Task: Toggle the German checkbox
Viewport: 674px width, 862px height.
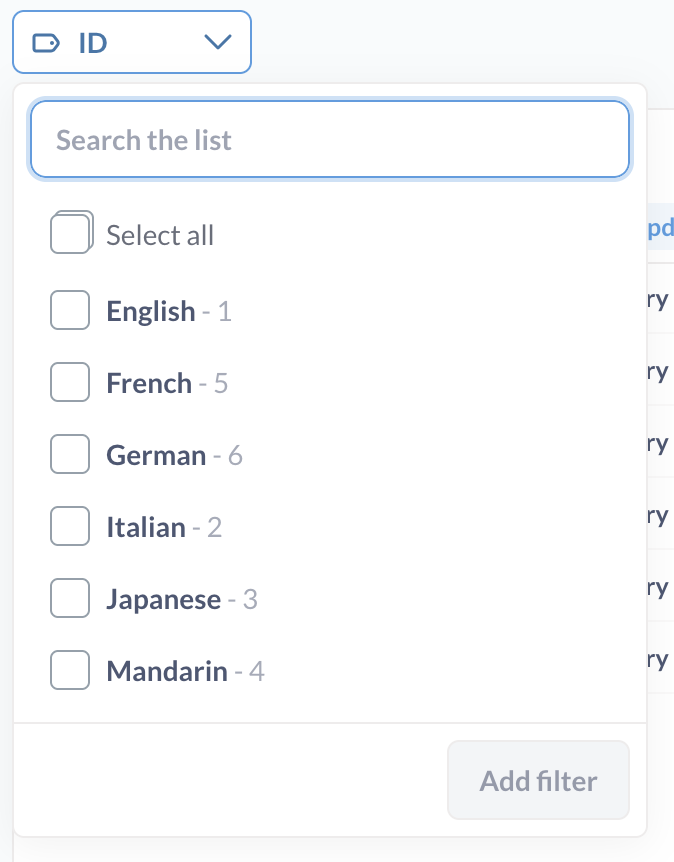Action: tap(70, 455)
